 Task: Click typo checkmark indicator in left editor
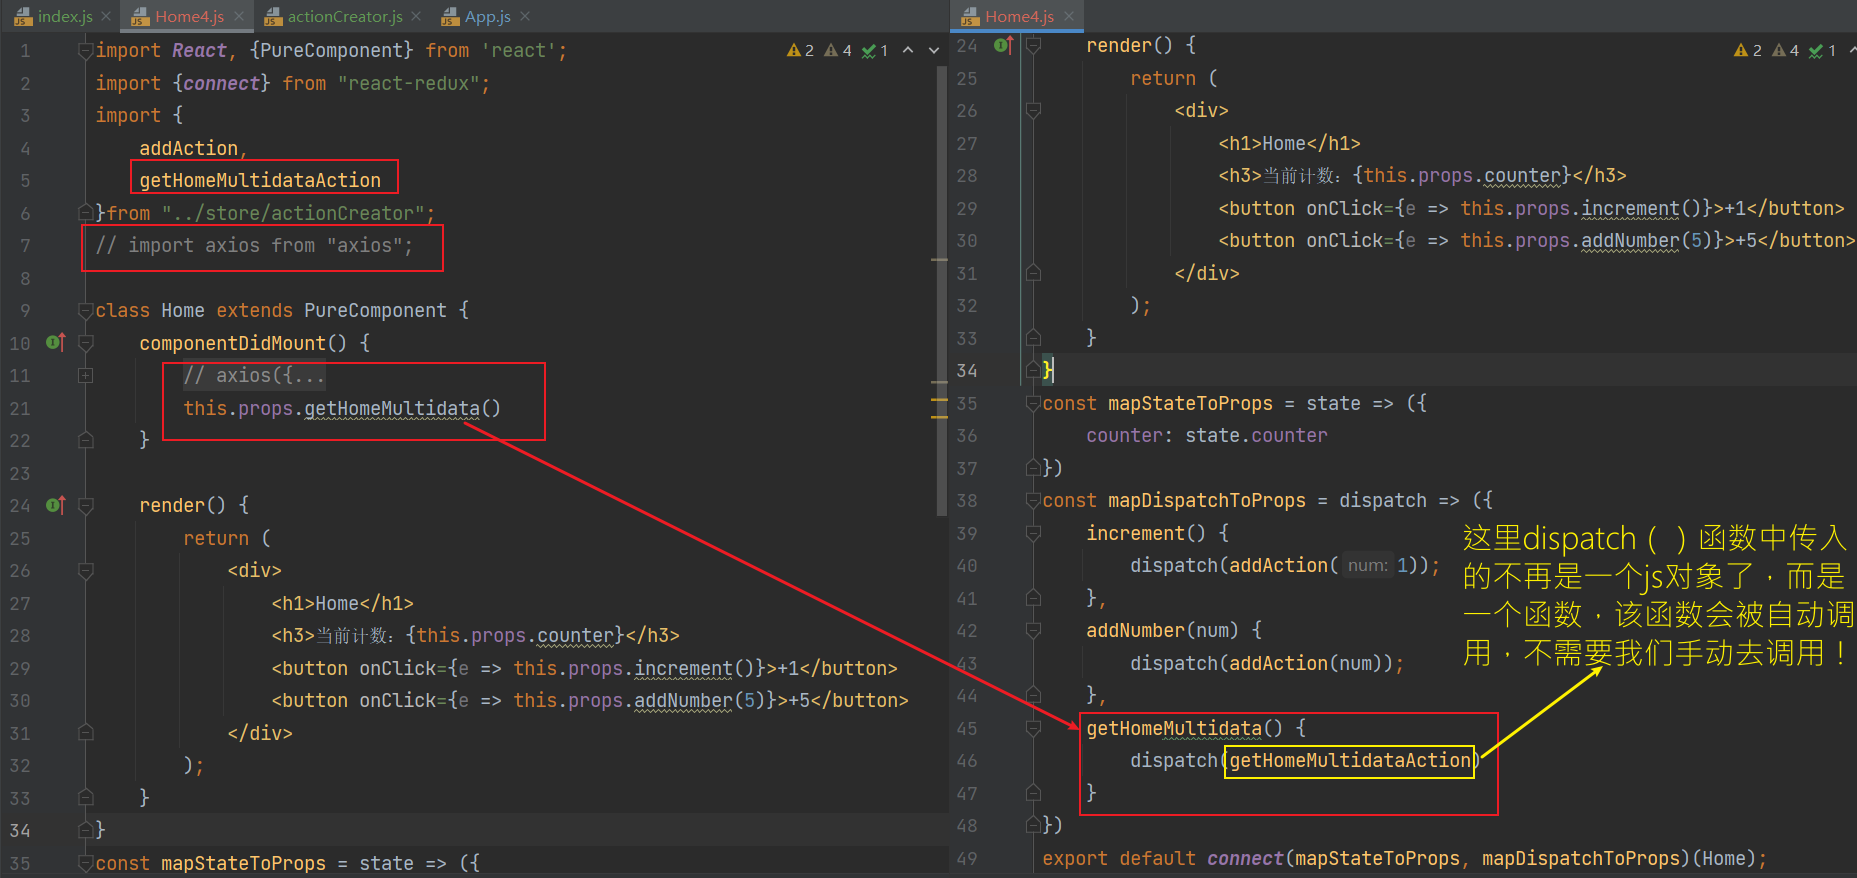[875, 50]
